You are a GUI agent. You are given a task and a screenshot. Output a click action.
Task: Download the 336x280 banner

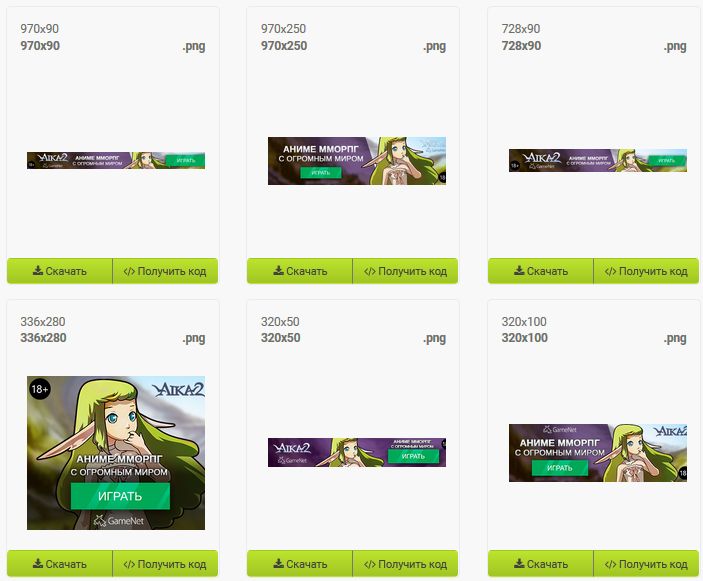pyautogui.click(x=60, y=564)
